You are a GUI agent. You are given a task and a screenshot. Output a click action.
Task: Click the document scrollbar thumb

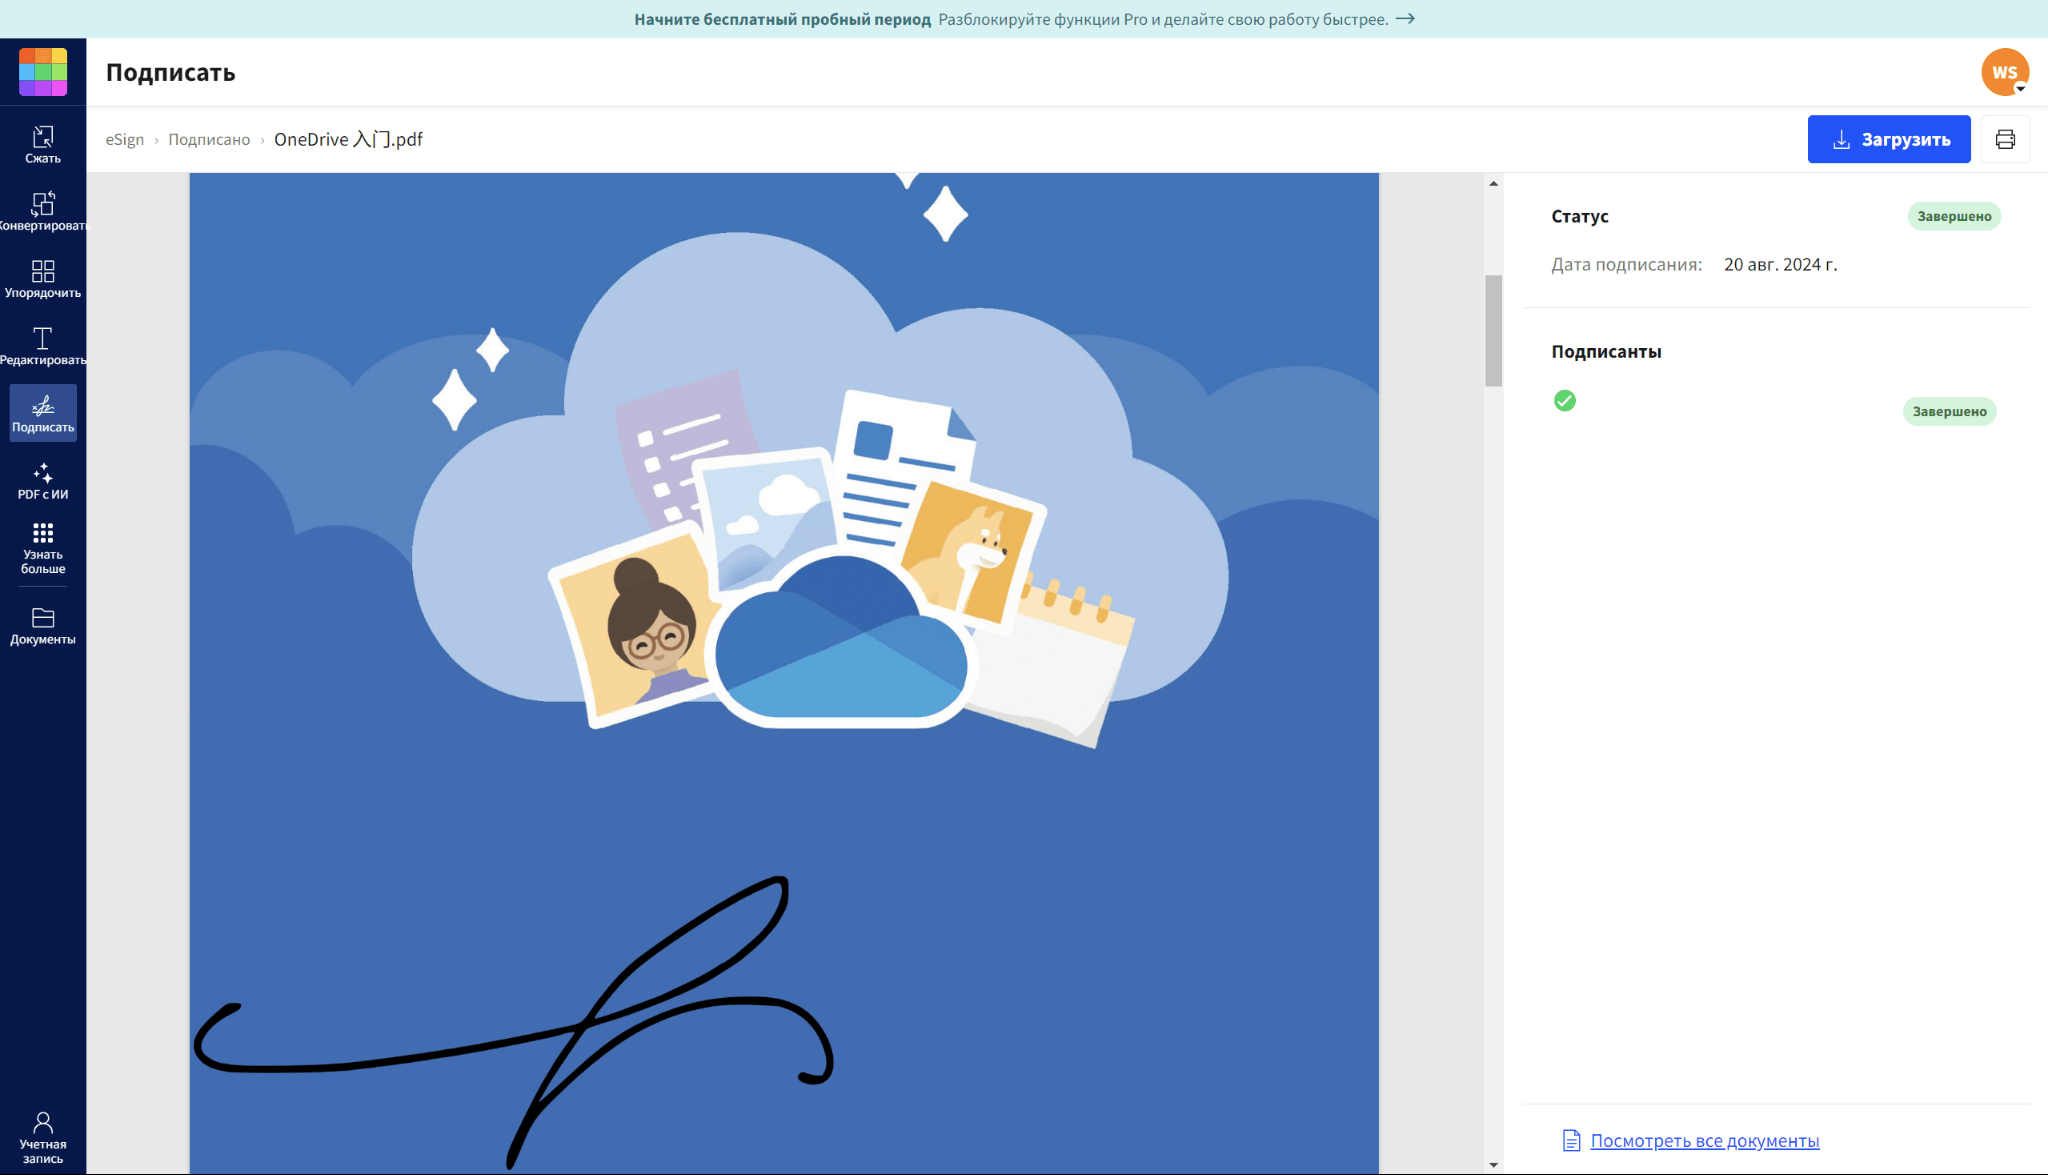(x=1493, y=330)
